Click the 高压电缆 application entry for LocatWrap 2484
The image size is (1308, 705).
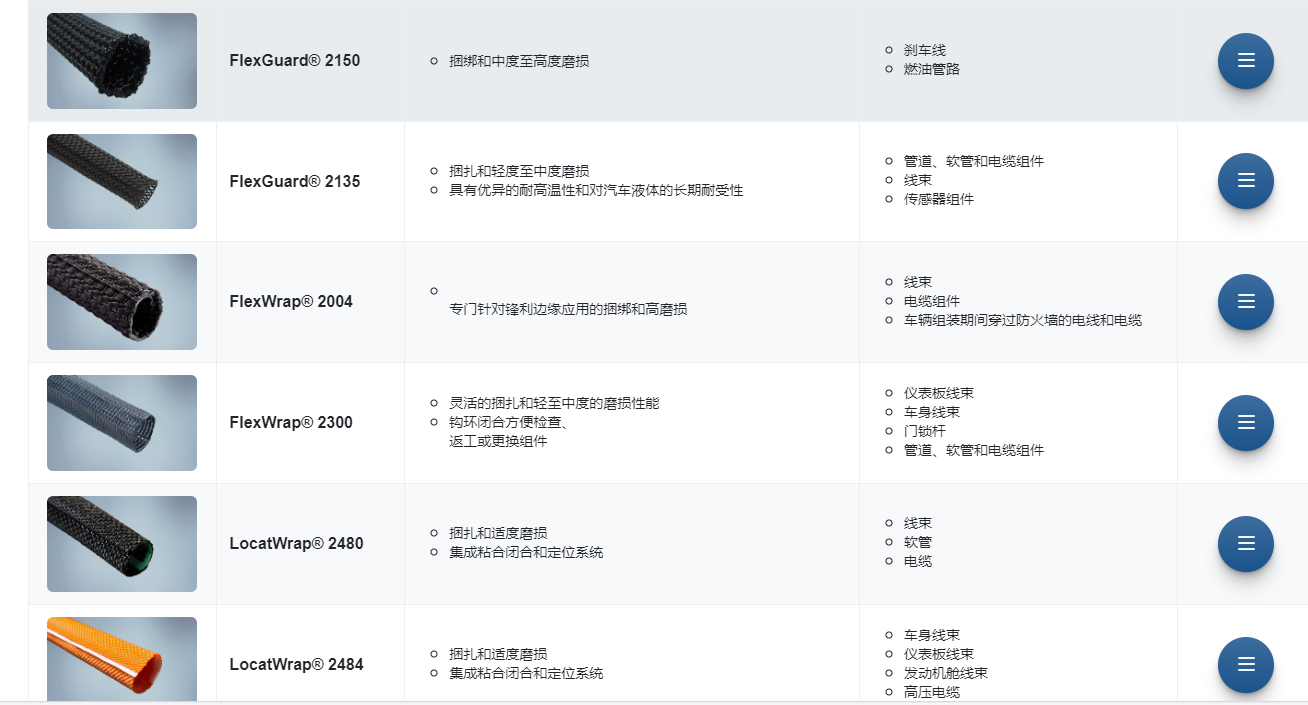[x=931, y=692]
